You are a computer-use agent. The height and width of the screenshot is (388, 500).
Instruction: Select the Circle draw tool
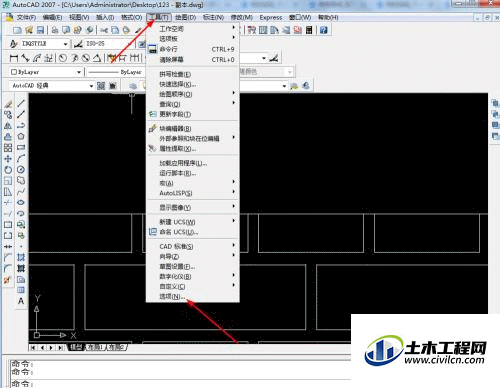[x=21, y=169]
